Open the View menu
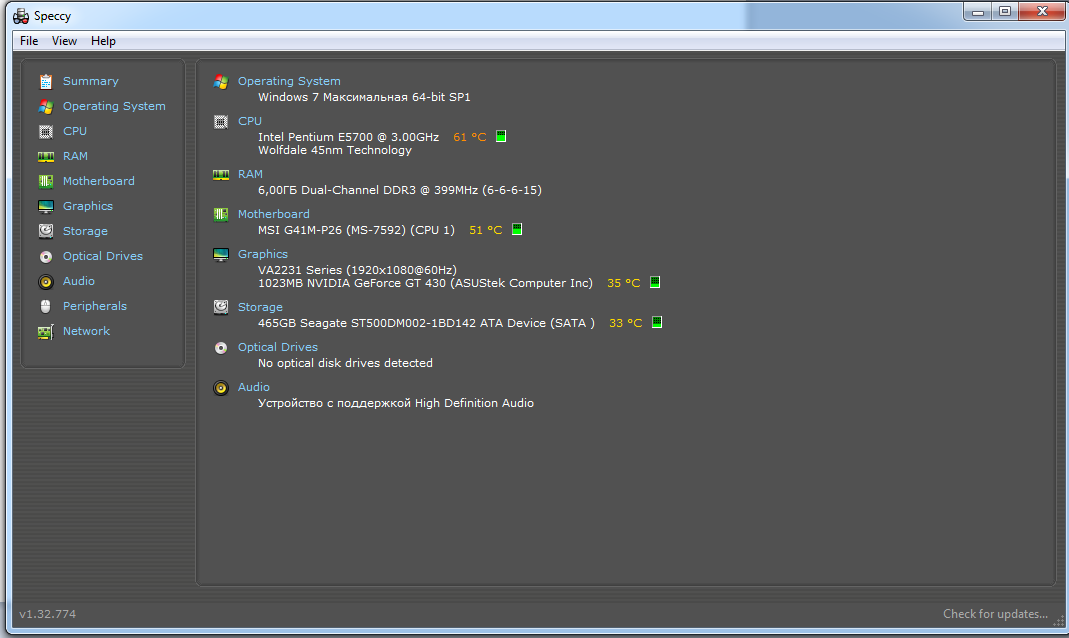The width and height of the screenshot is (1069, 638). [x=65, y=41]
